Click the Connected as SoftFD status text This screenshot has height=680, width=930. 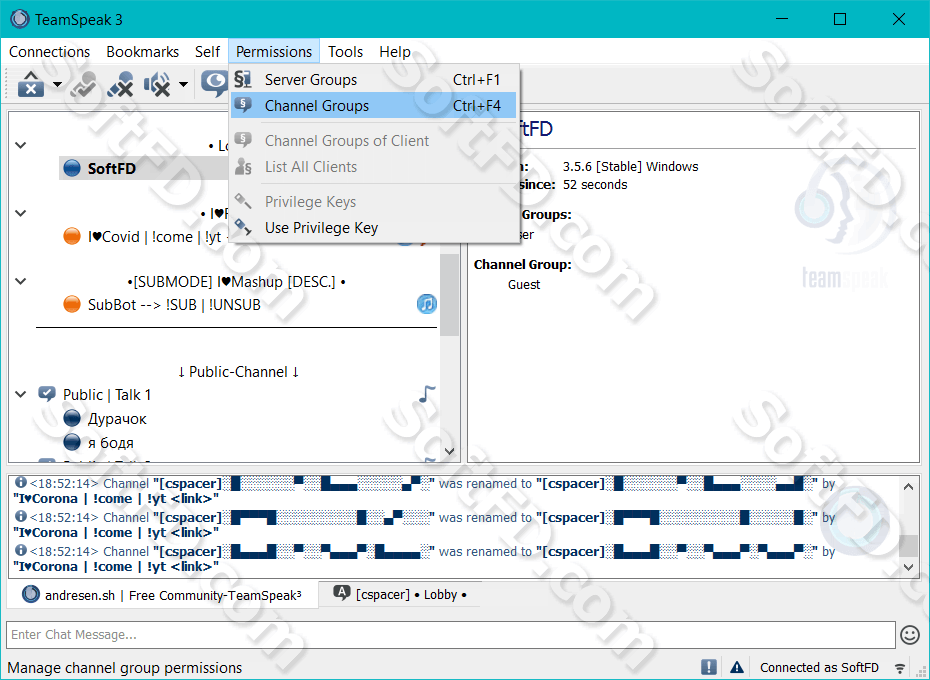point(819,668)
